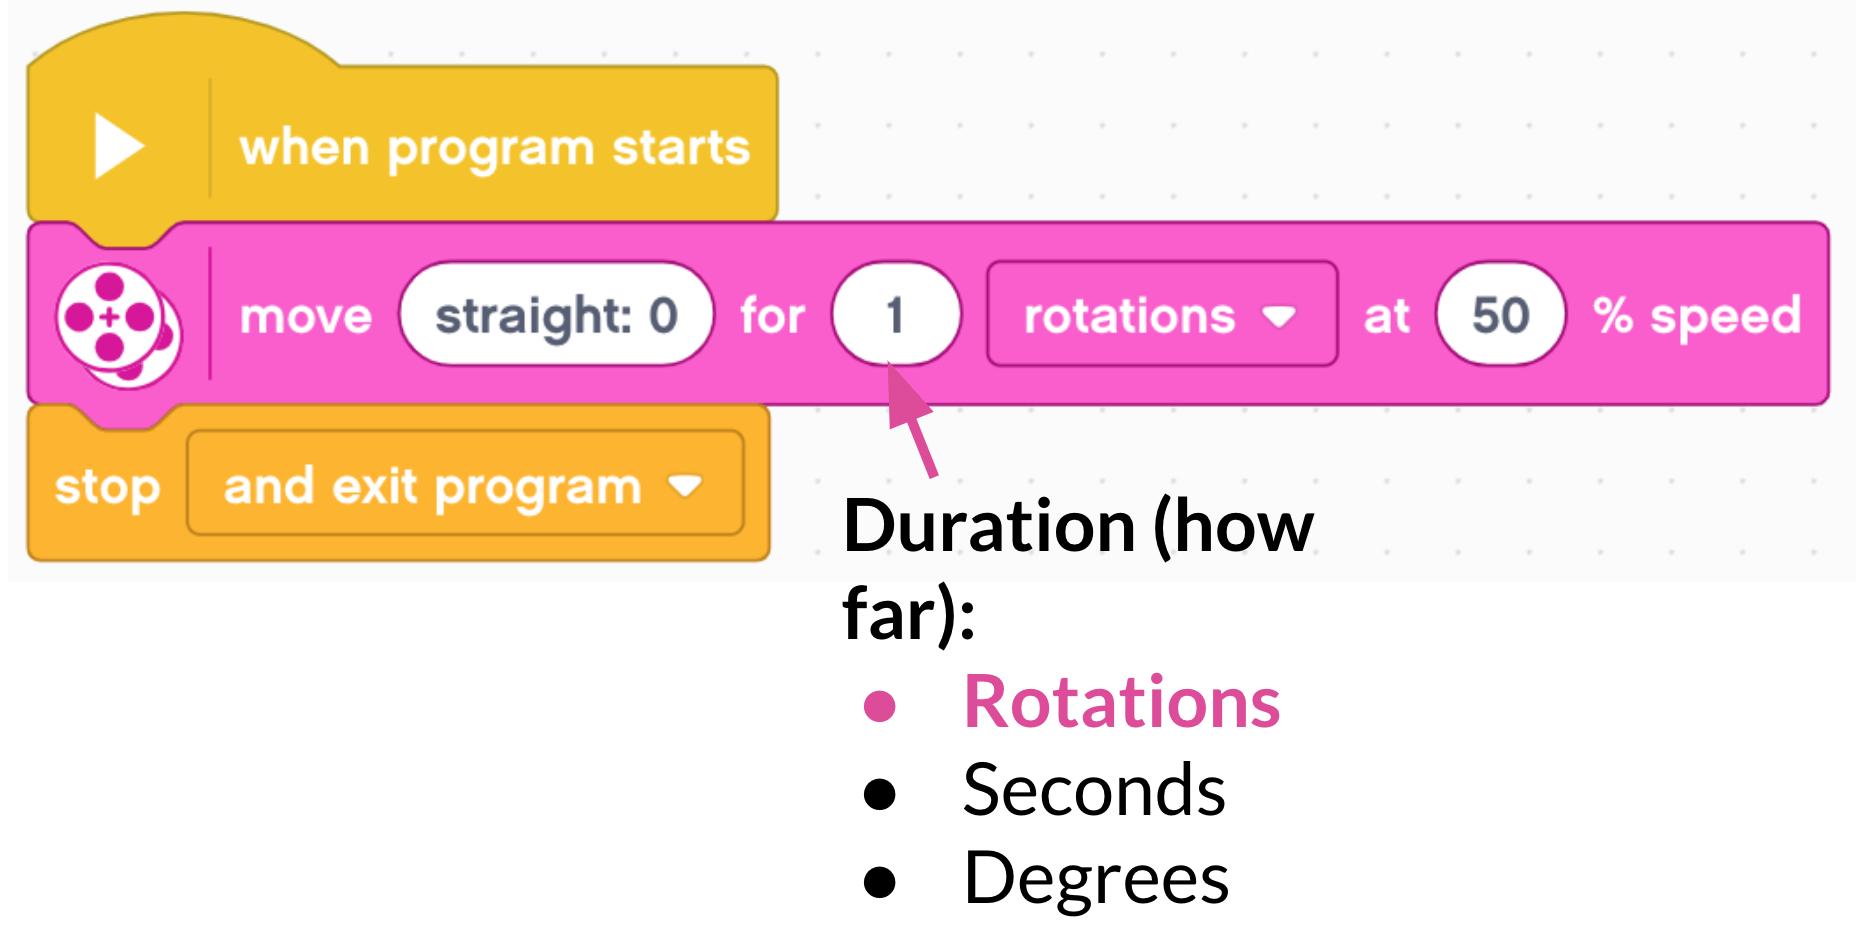This screenshot has width=1856, height=934.
Task: Click the play triangle icon on start block
Action: click(x=119, y=146)
